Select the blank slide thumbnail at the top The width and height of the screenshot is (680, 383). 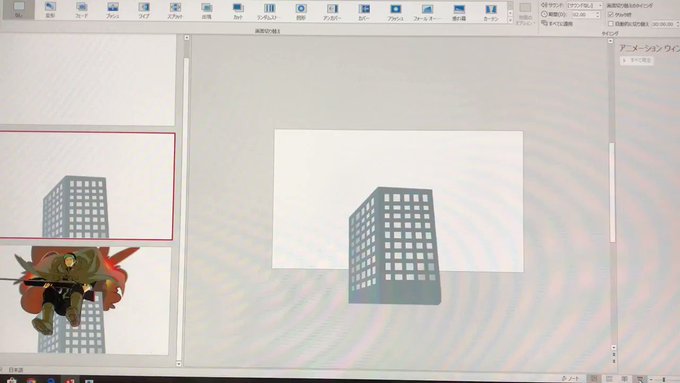tap(87, 79)
